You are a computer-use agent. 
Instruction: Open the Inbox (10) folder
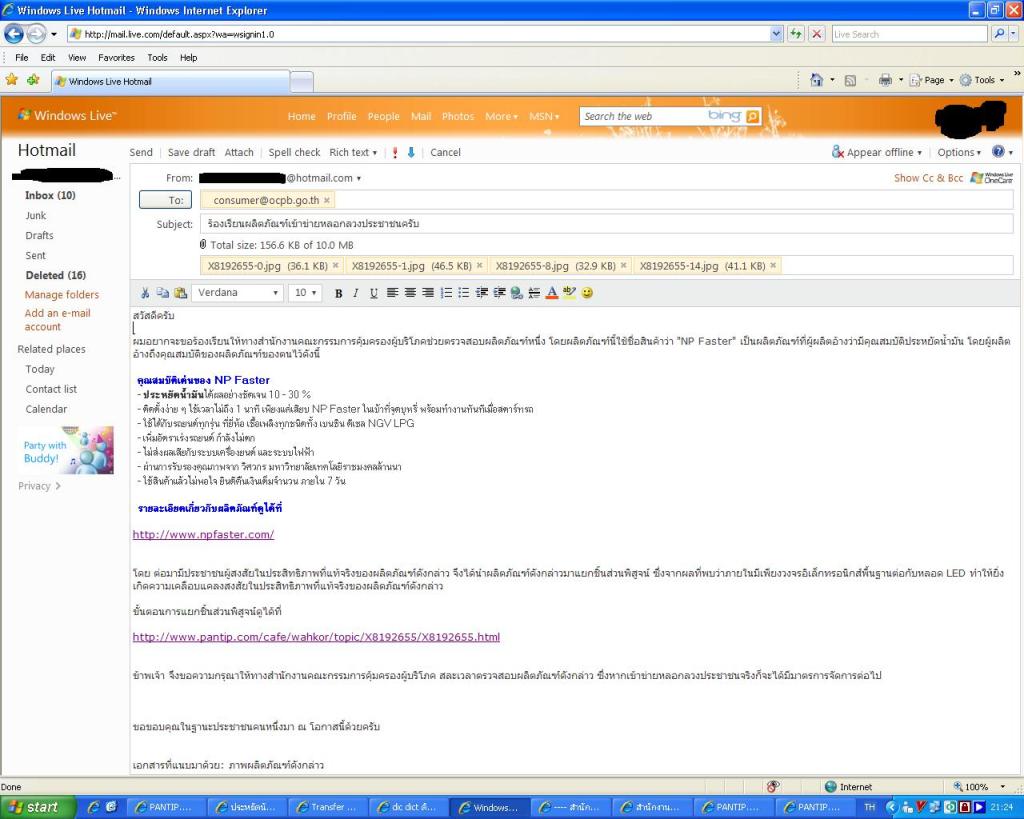(50, 195)
